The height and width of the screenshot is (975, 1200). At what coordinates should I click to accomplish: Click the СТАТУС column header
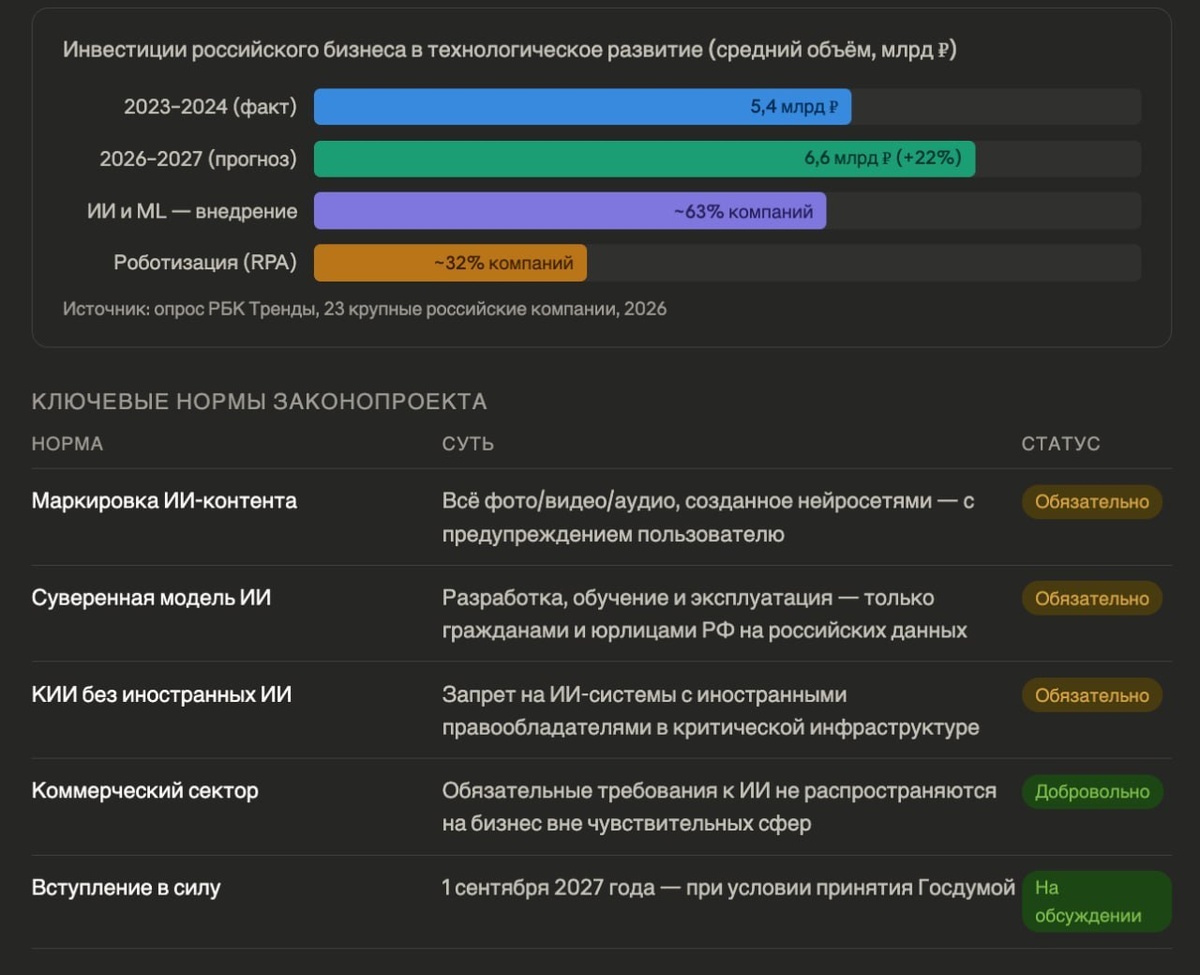(1060, 444)
